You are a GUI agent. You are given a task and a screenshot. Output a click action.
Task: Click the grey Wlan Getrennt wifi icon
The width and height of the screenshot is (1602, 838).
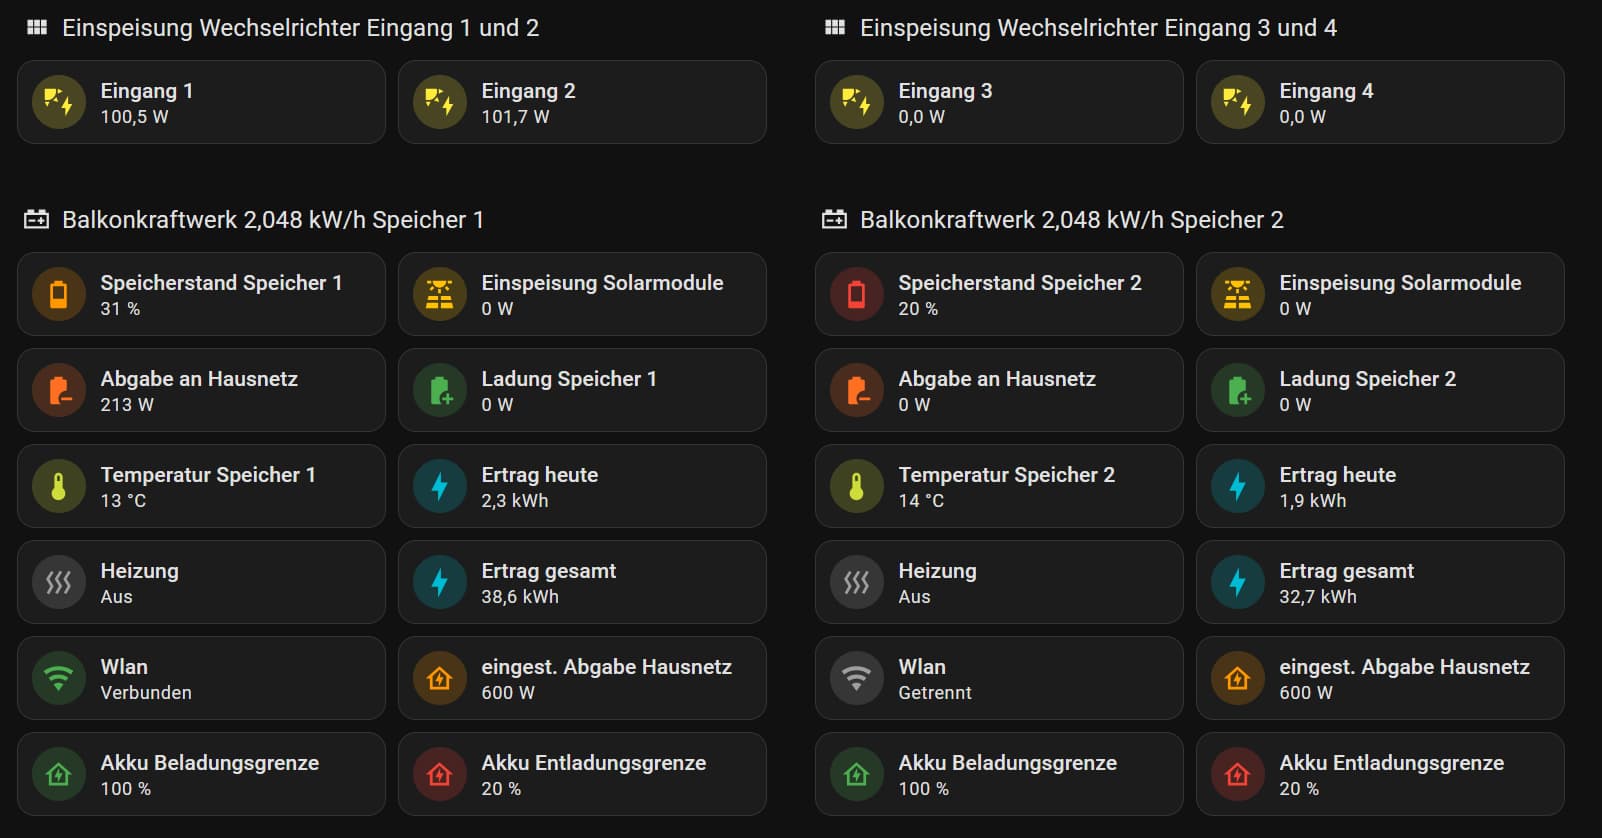point(857,678)
